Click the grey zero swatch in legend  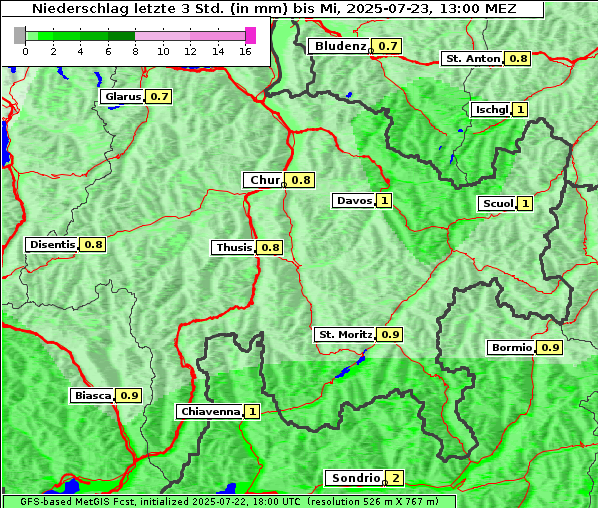click(19, 35)
